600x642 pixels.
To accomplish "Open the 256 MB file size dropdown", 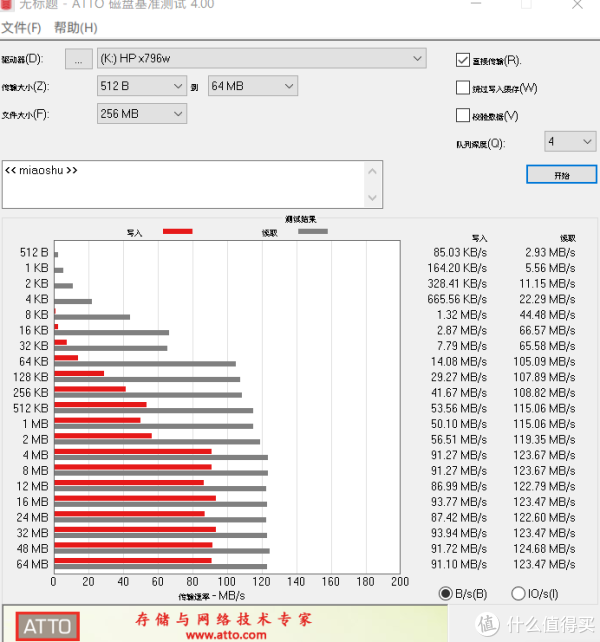I will coord(142,114).
